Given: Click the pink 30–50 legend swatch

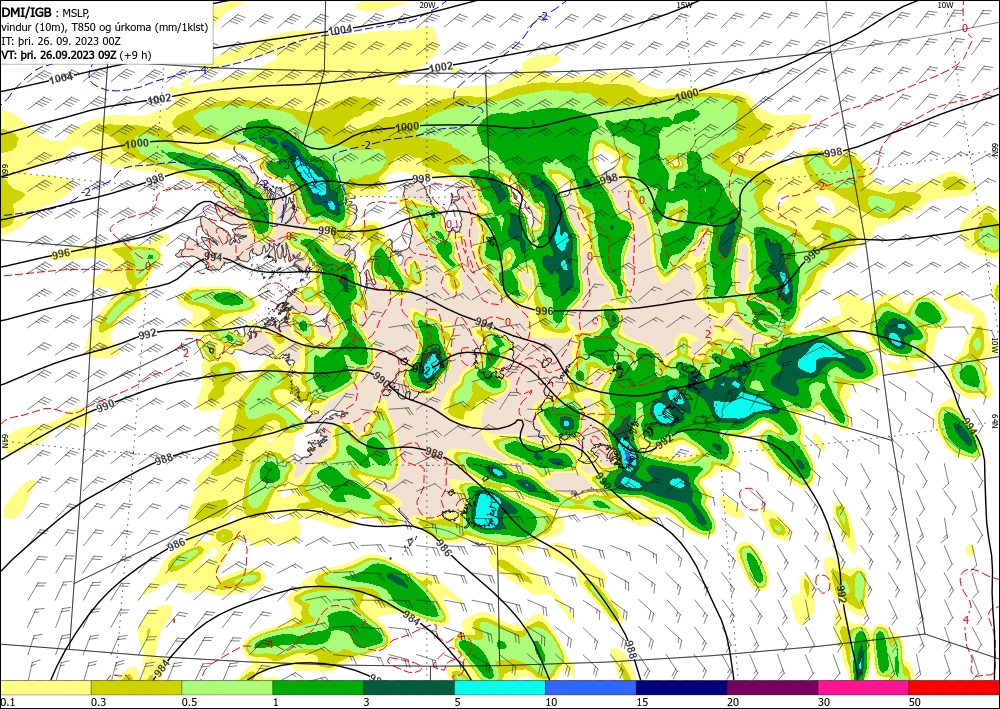Looking at the screenshot, I should [863, 687].
